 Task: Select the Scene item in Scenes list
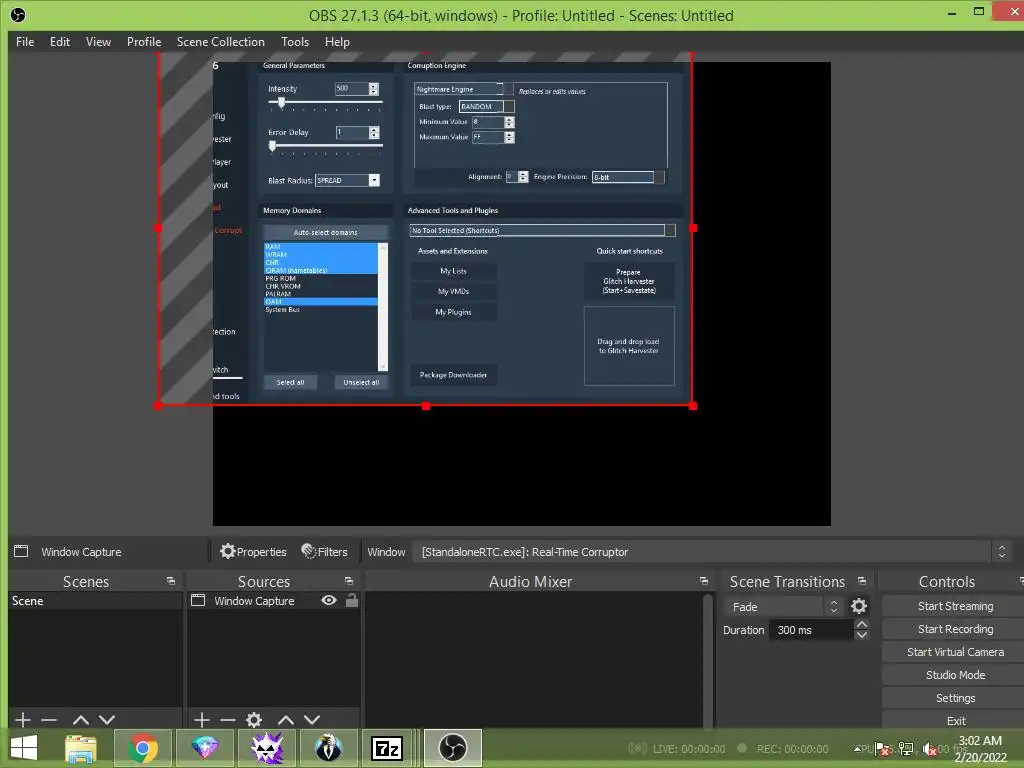[95, 601]
